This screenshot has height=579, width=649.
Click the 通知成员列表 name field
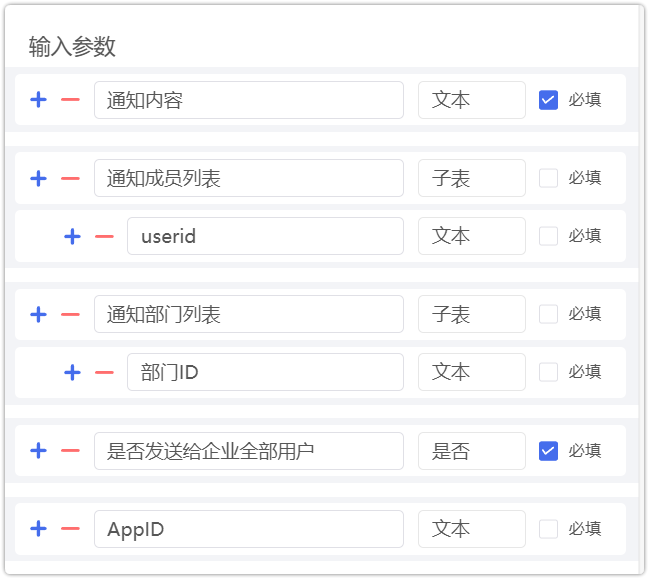coord(248,178)
